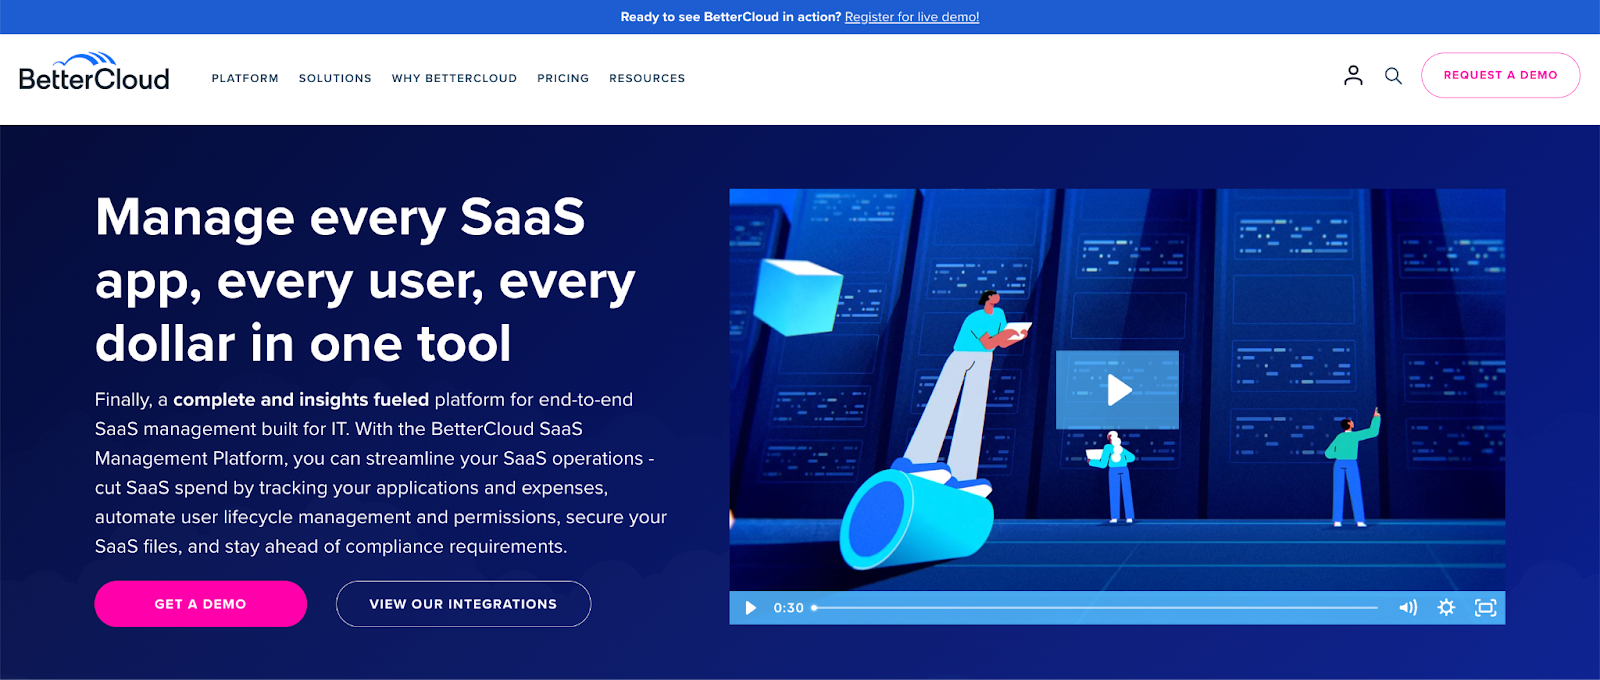Click the Request a Demo button
Screen dimensions: 1600x680
coord(1501,75)
